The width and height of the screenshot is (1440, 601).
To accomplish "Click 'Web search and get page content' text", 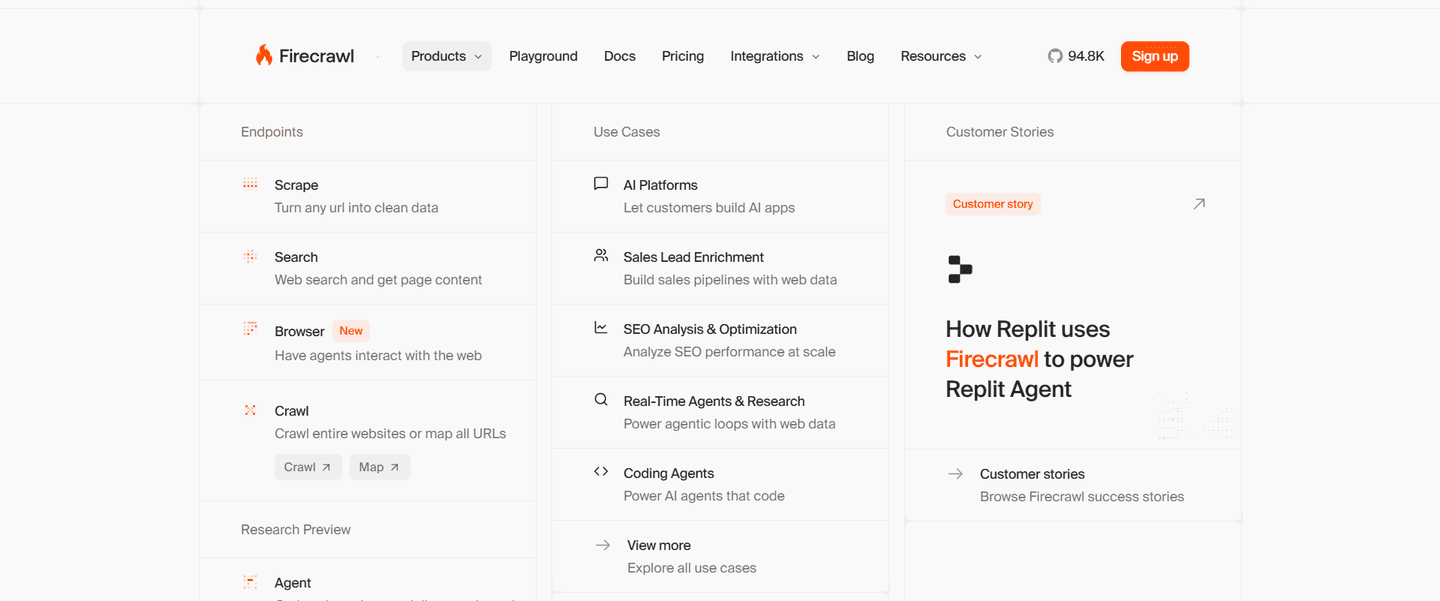I will pos(379,280).
